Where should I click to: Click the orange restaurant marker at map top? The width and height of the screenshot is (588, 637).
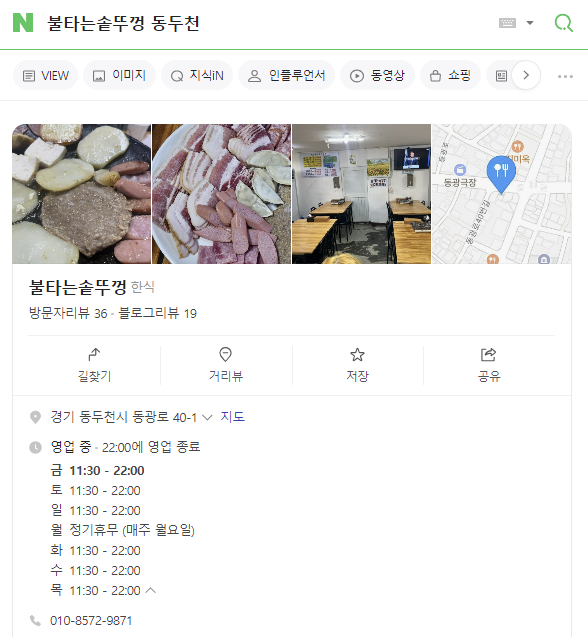point(517,146)
